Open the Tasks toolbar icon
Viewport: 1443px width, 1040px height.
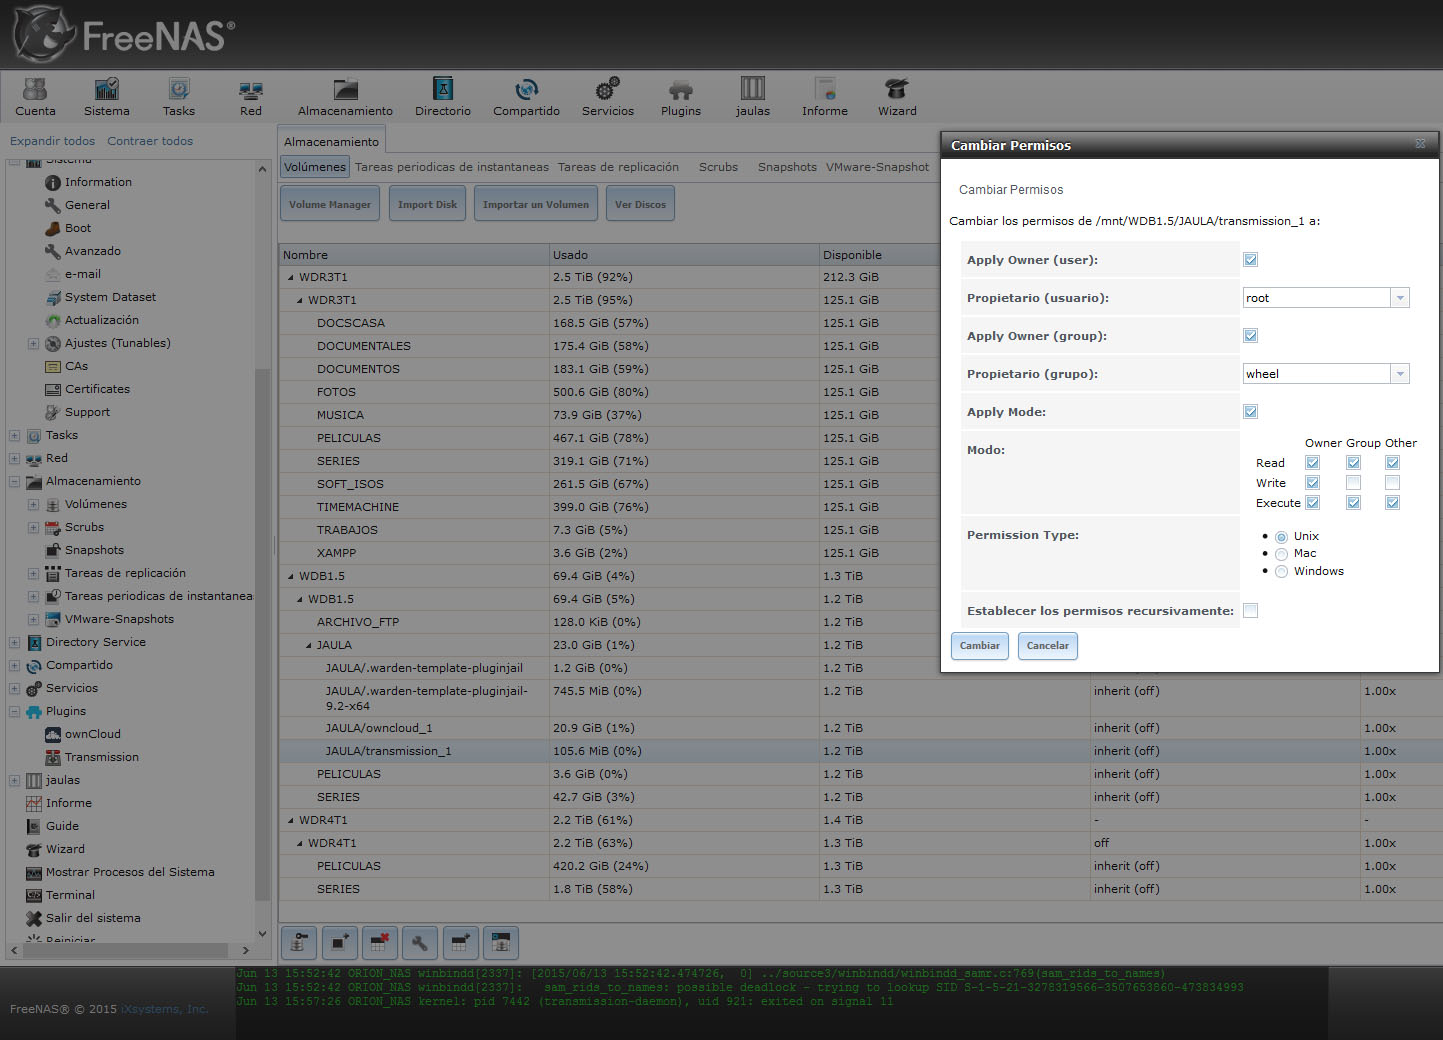(x=179, y=97)
